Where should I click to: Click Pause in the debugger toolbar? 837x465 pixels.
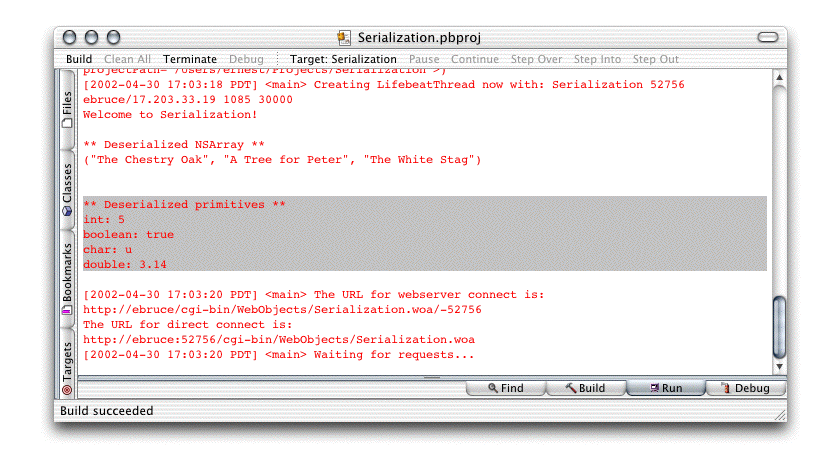[x=424, y=59]
